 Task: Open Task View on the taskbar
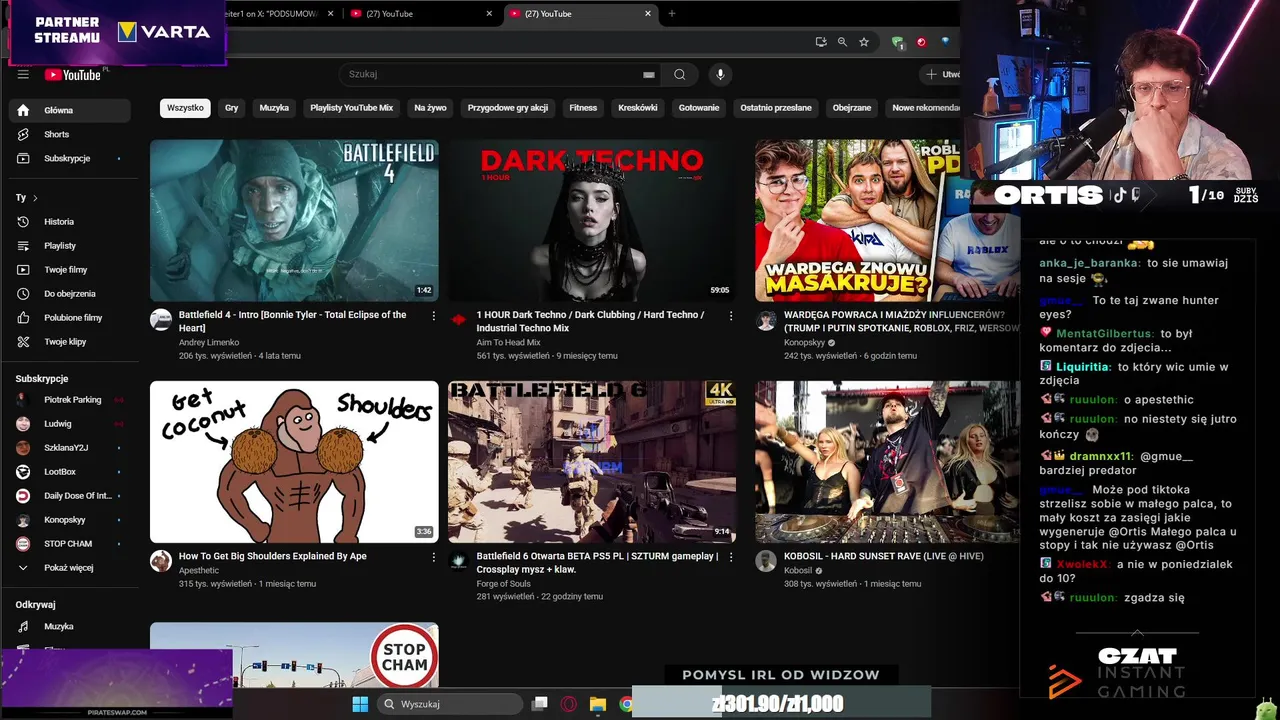(x=540, y=704)
